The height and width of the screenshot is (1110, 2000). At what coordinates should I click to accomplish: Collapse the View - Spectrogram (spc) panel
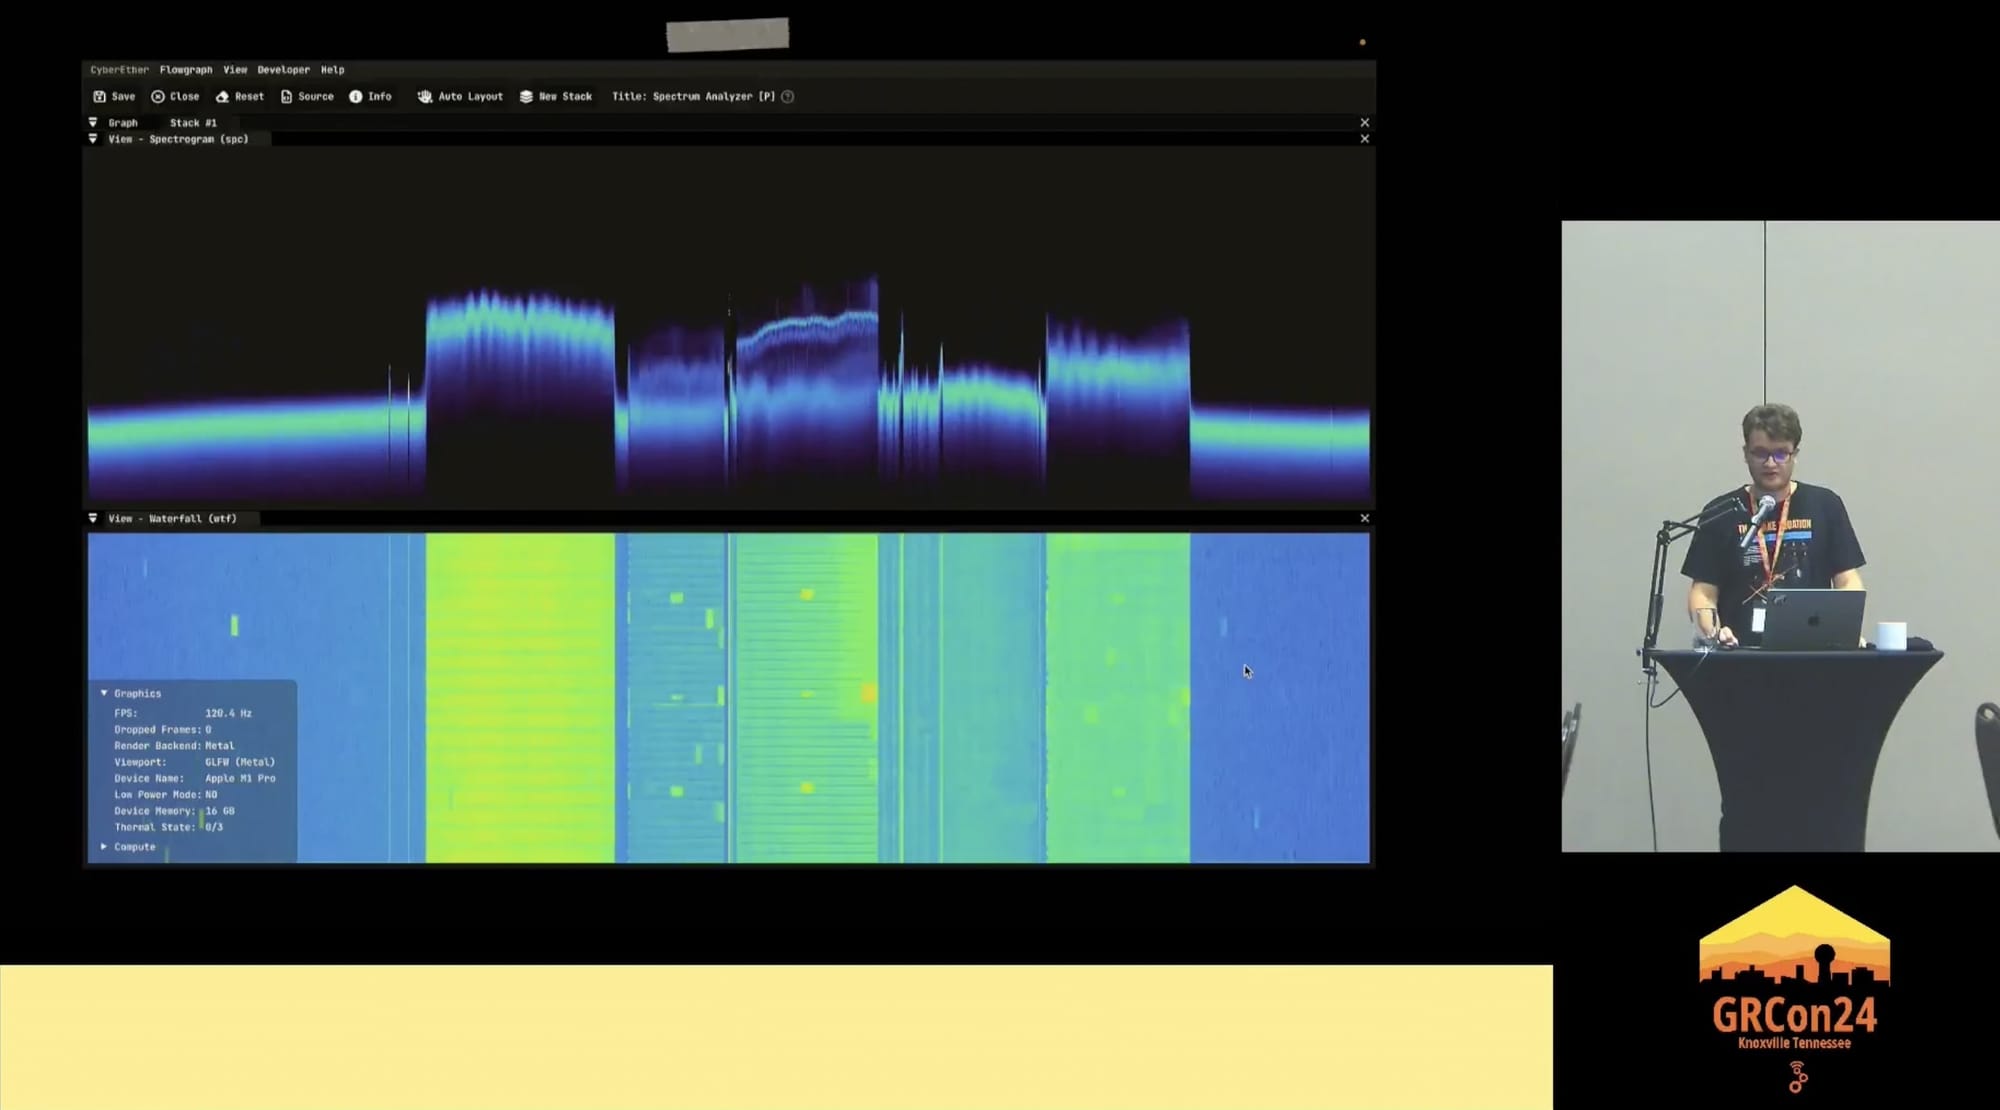[x=93, y=139]
